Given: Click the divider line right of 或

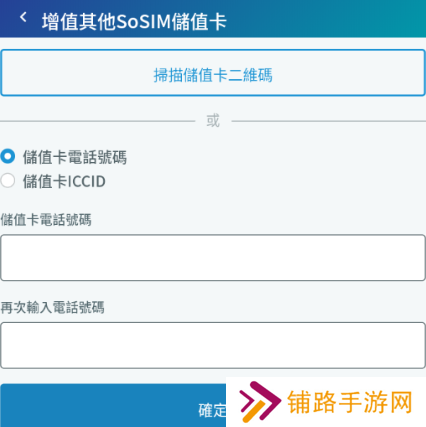Looking at the screenshot, I should click(x=329, y=121).
